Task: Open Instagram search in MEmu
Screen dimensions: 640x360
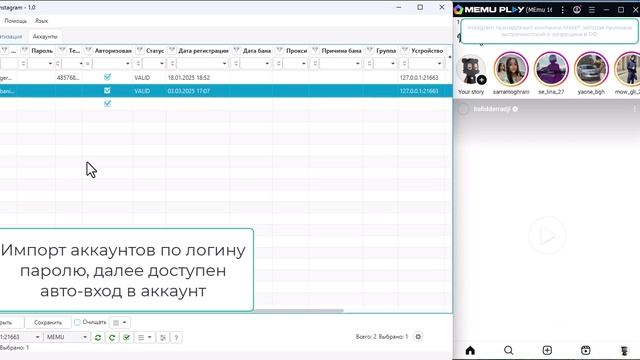Action: [509, 350]
